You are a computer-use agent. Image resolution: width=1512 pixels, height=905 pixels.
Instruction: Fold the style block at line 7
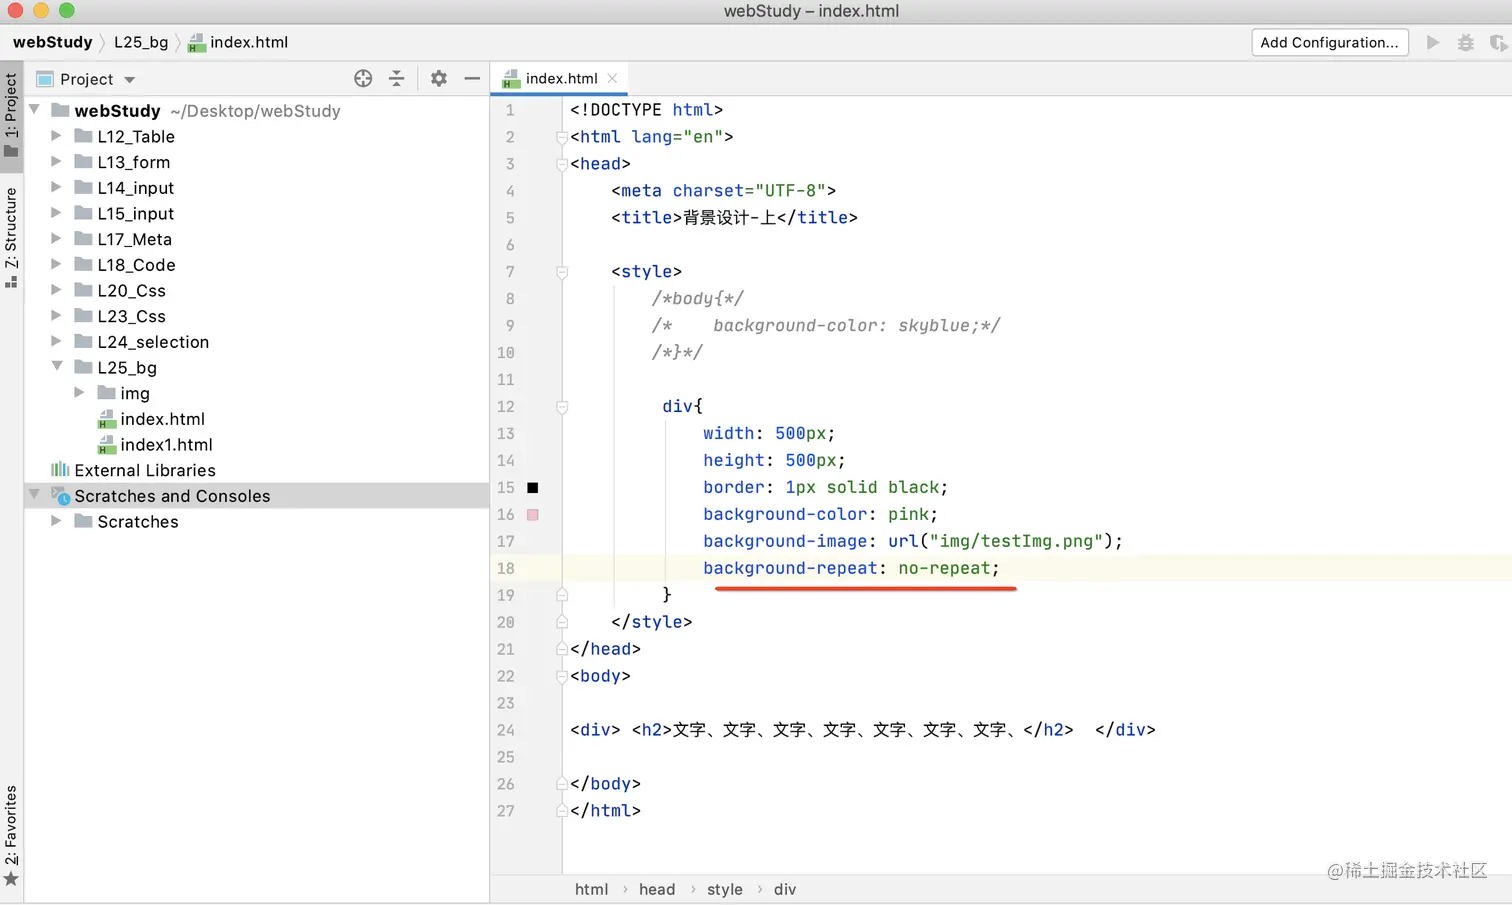pos(562,272)
